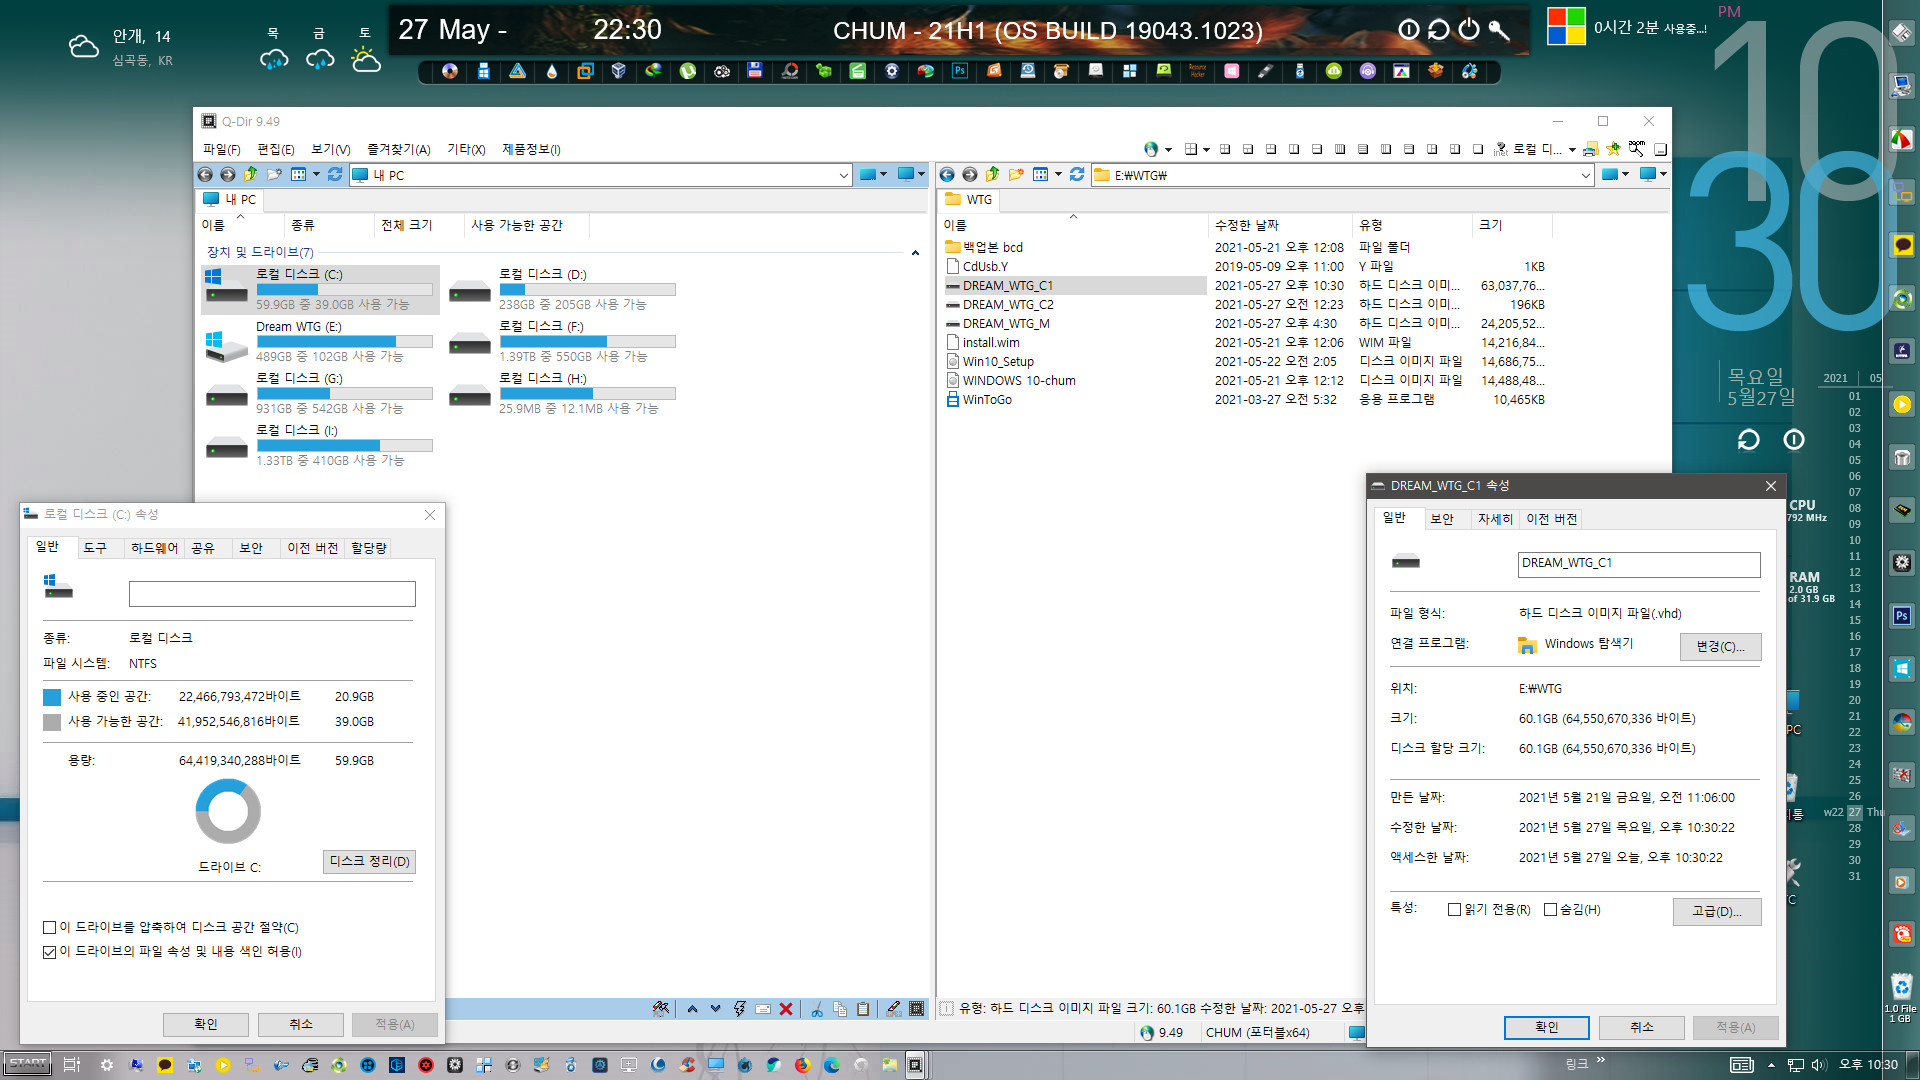
Task: Click the refresh icon in the E:\WTG\ pane toolbar
Action: click(1077, 175)
